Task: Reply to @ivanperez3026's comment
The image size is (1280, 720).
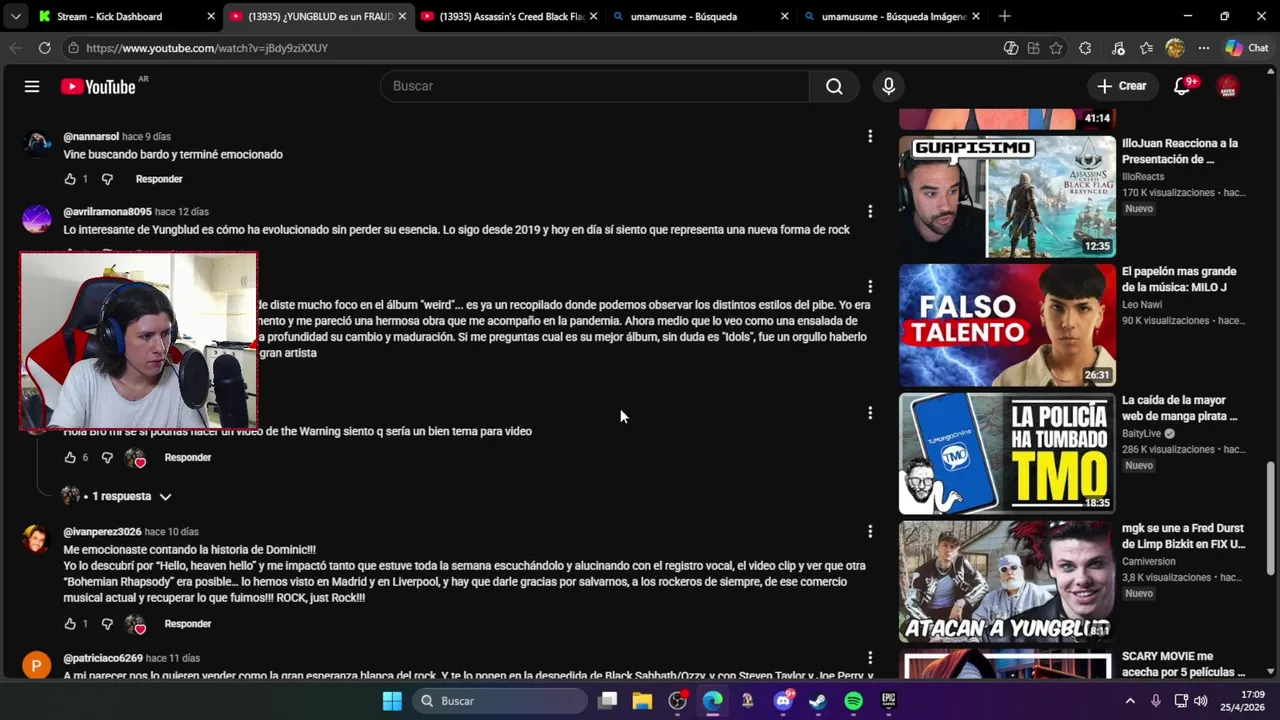Action: (x=188, y=624)
